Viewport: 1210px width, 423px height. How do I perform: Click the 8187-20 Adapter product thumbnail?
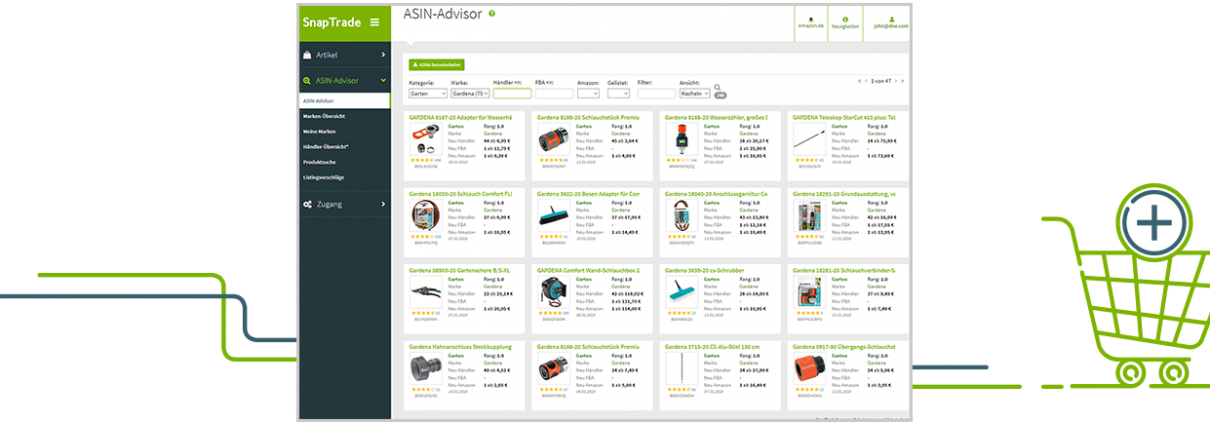[426, 140]
